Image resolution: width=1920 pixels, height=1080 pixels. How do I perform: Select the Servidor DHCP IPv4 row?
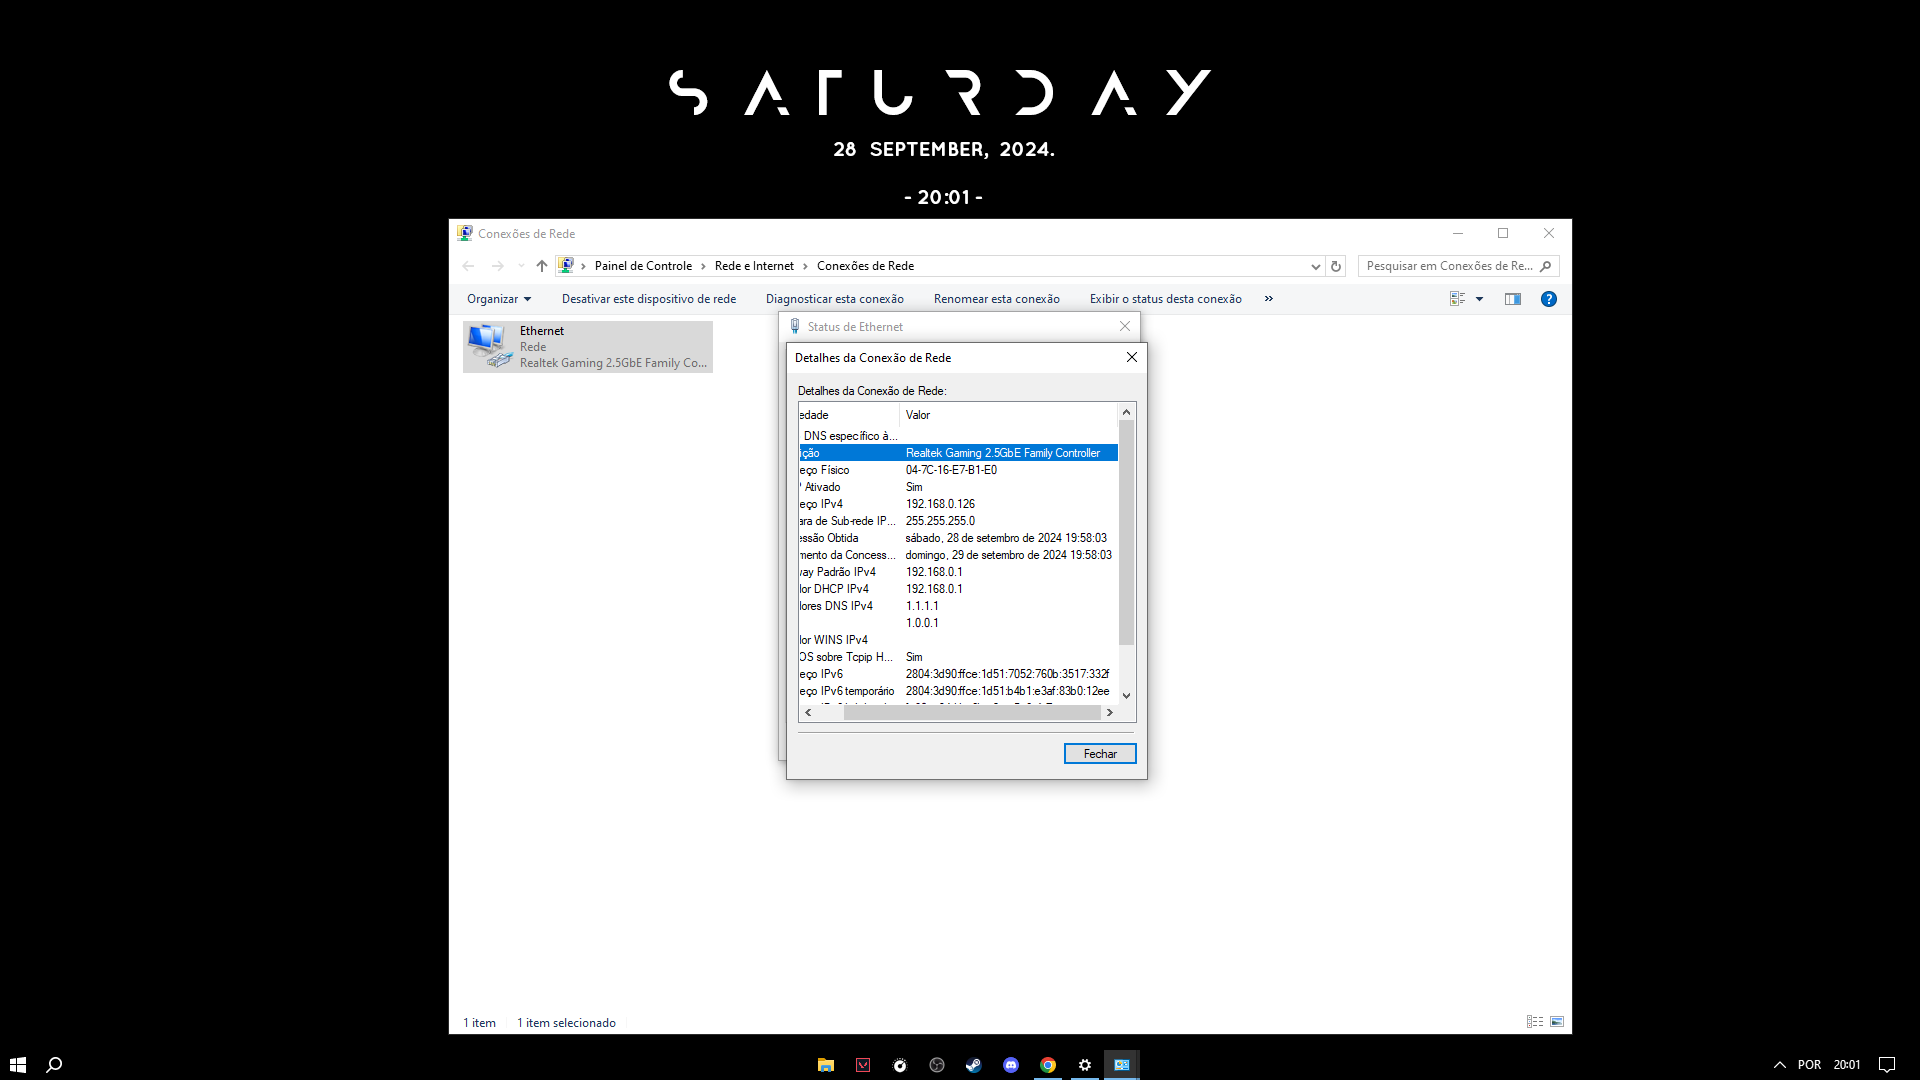(x=958, y=589)
